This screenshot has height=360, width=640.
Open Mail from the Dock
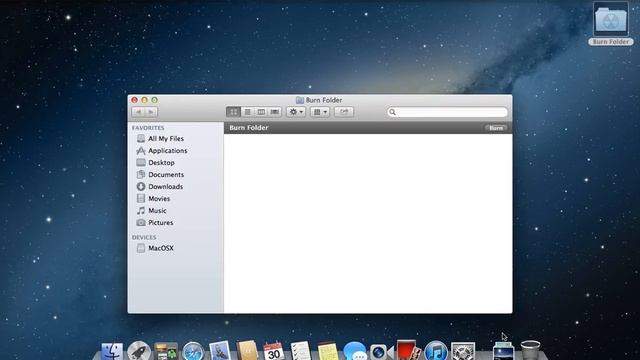tap(220, 351)
